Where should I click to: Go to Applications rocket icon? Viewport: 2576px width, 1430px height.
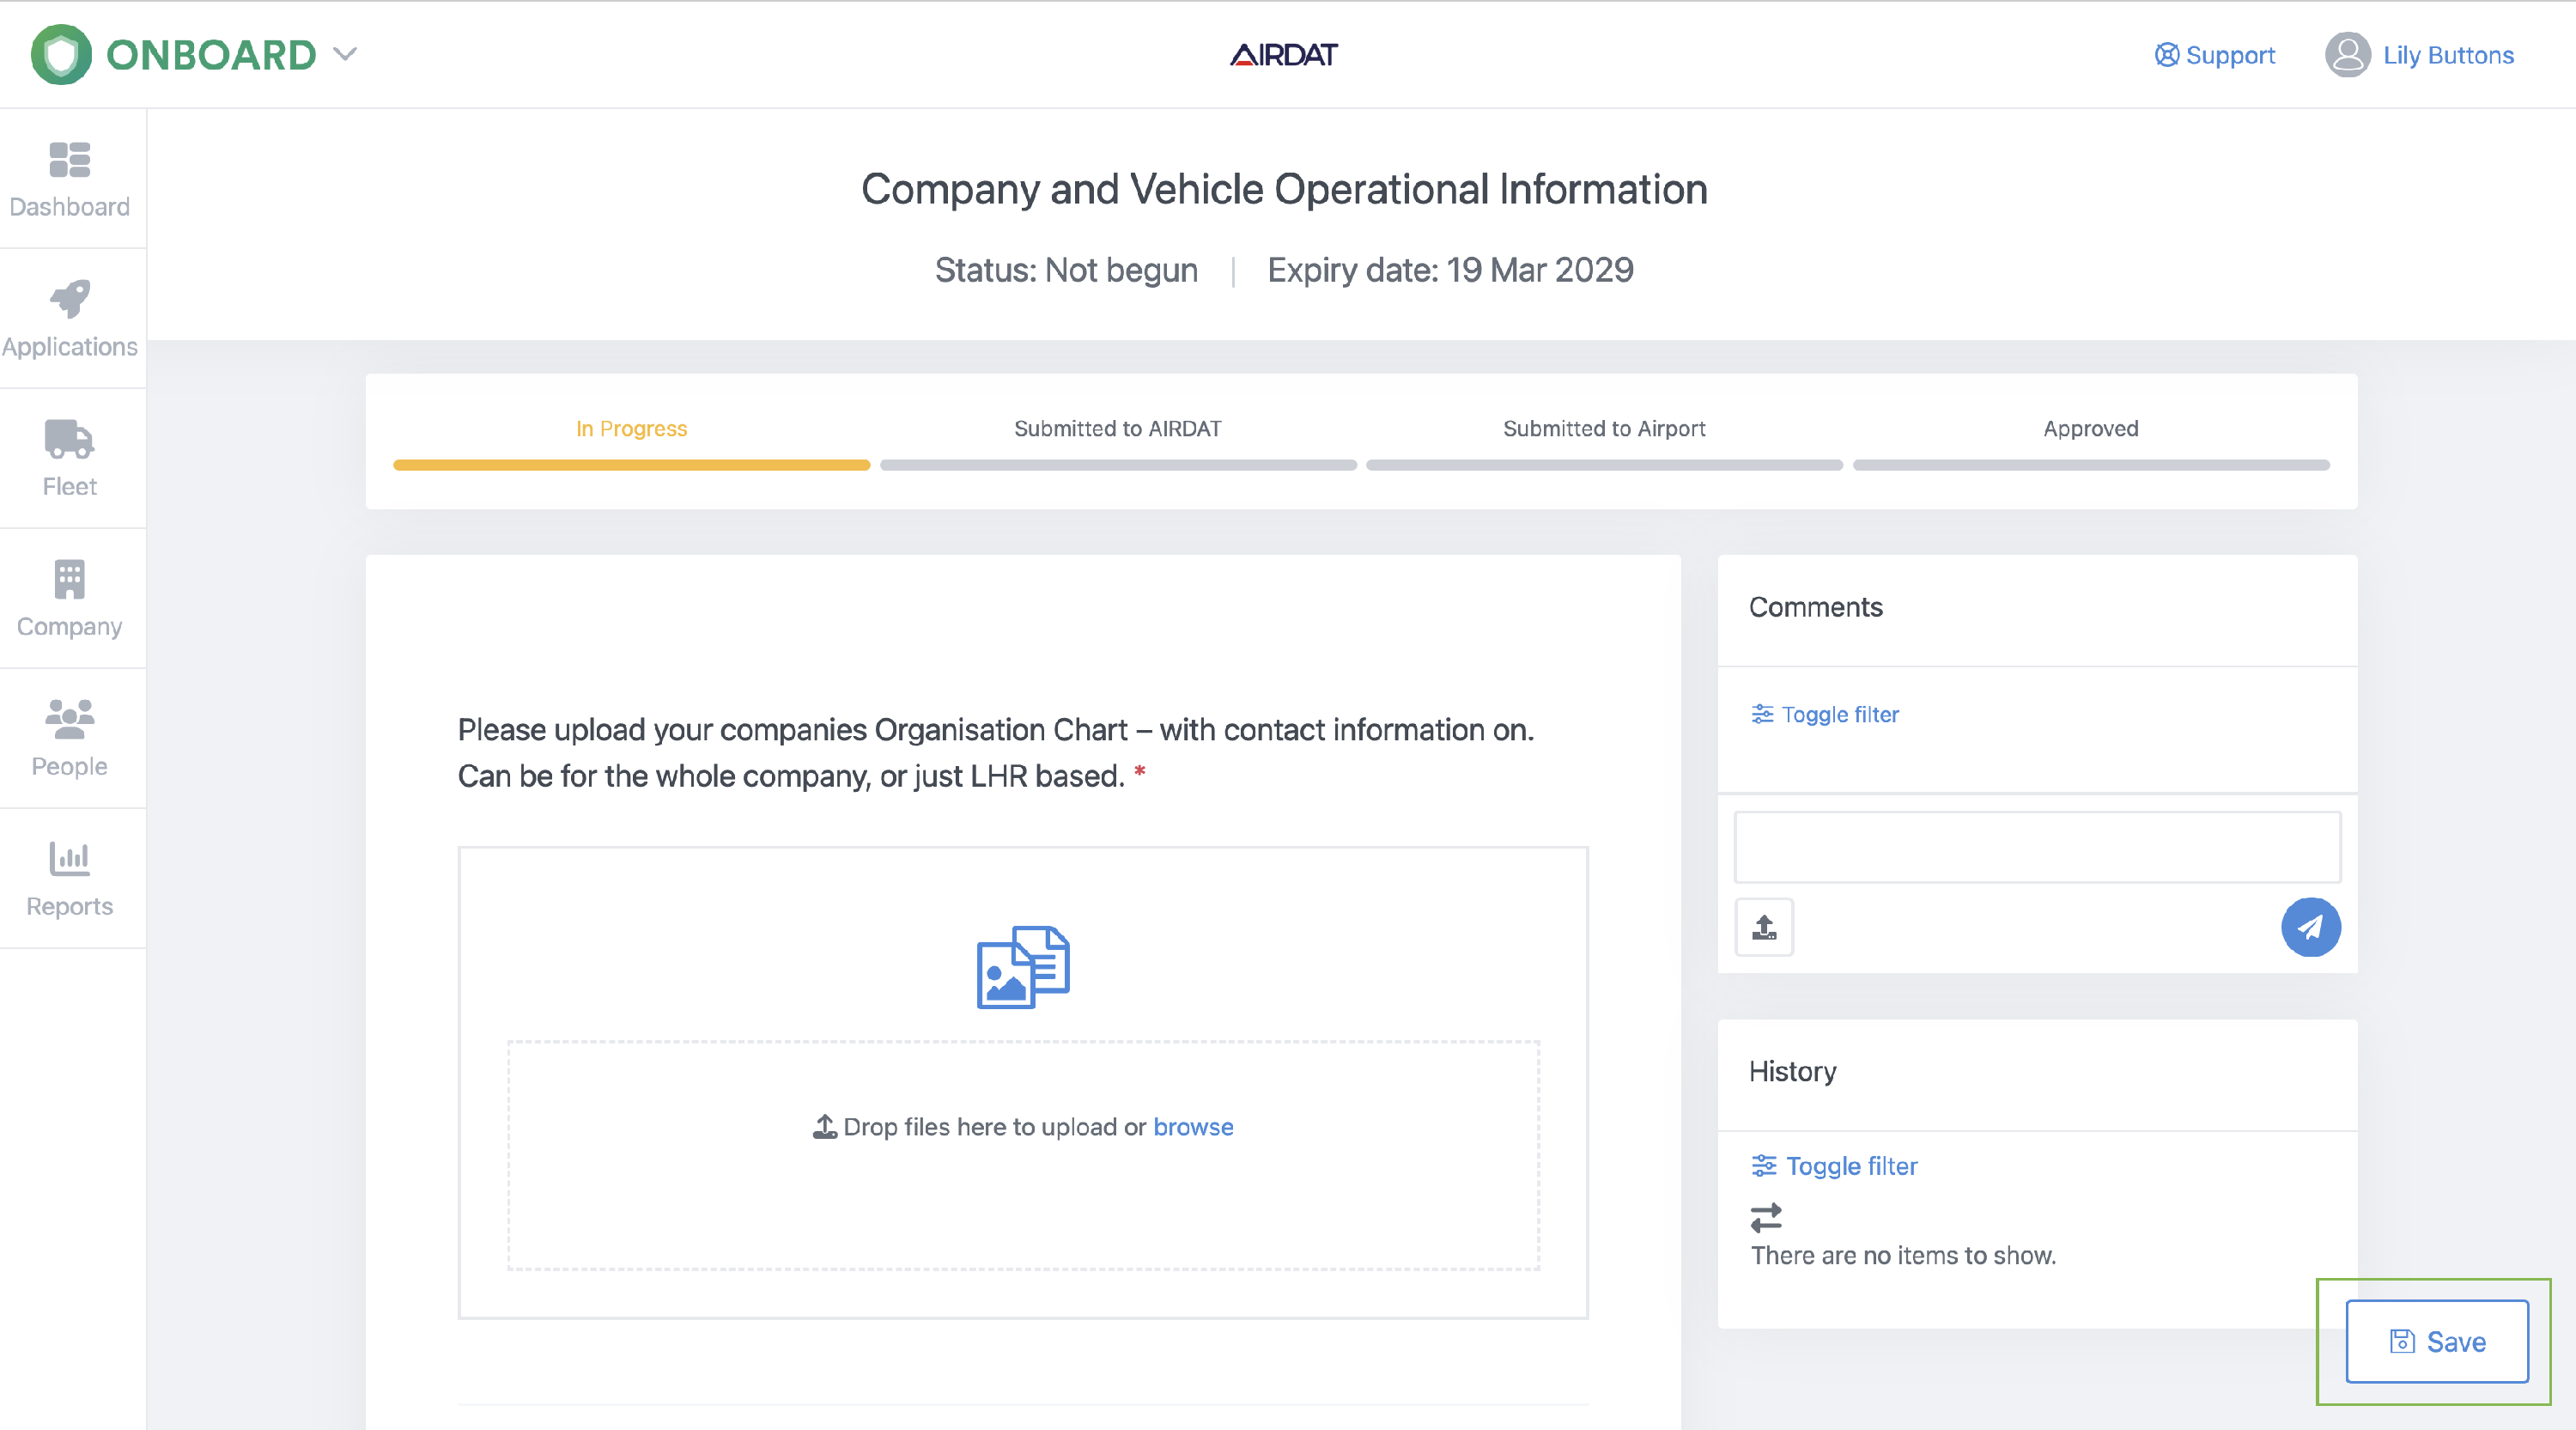click(69, 299)
